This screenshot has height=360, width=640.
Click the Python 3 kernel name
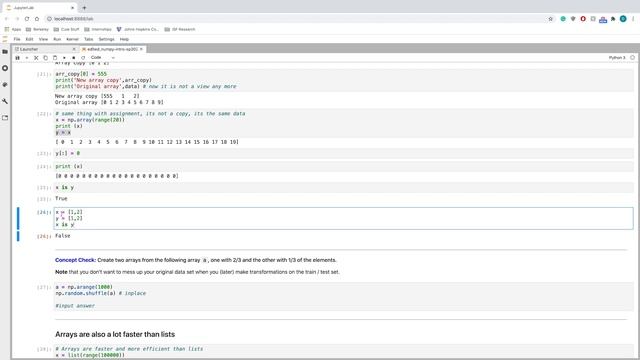coord(617,58)
